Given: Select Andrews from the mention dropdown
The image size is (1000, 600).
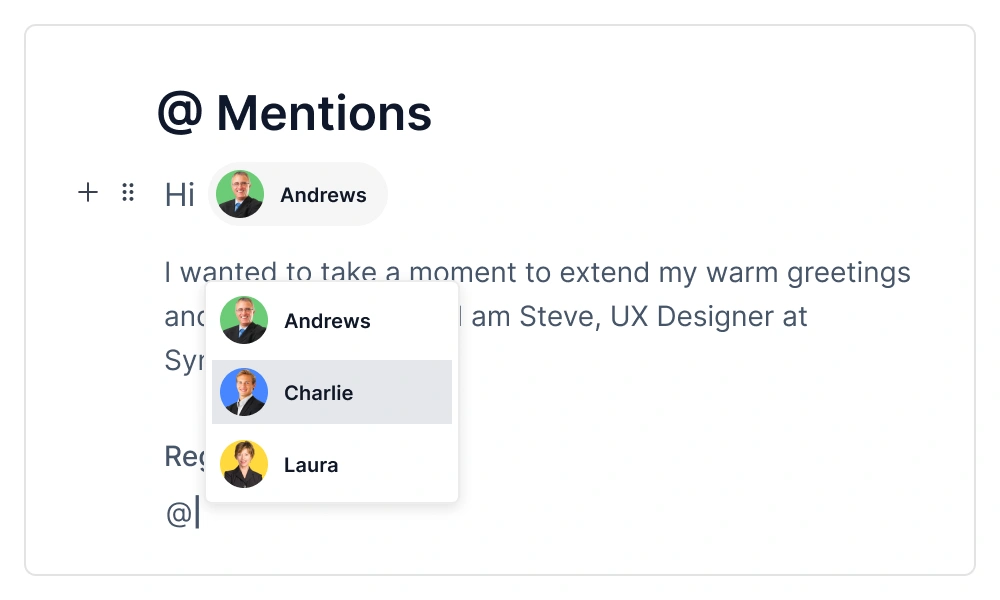Looking at the screenshot, I should click(331, 320).
